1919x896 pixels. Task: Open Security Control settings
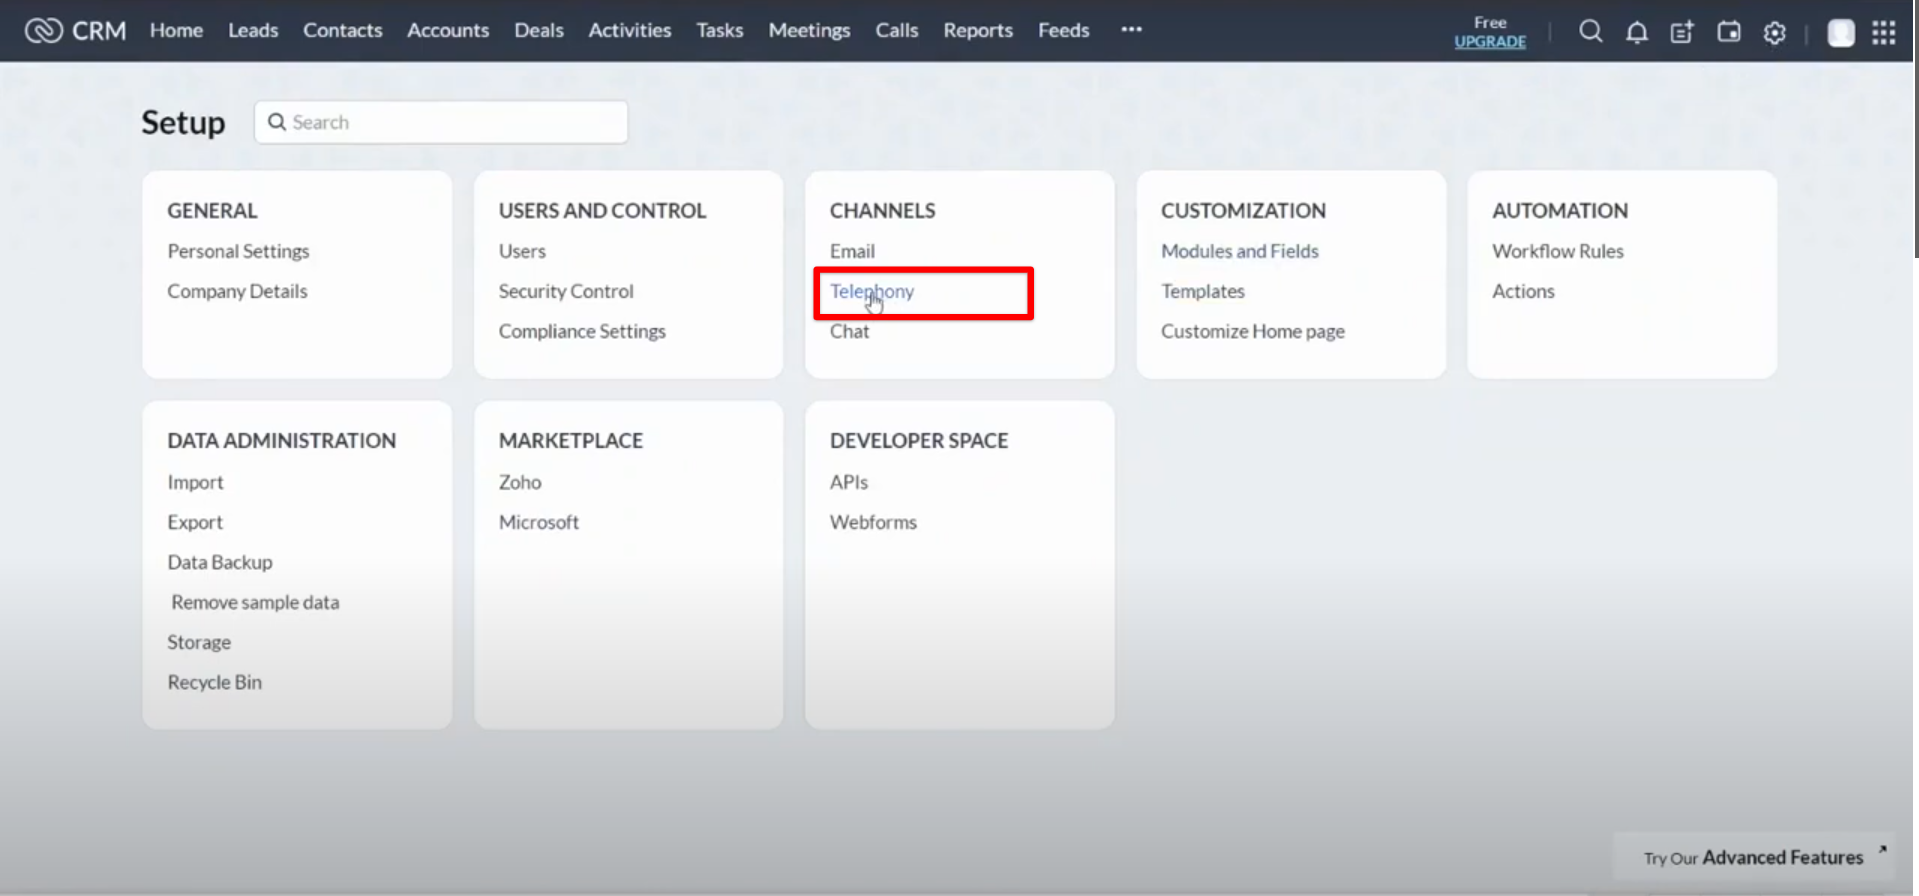566,291
